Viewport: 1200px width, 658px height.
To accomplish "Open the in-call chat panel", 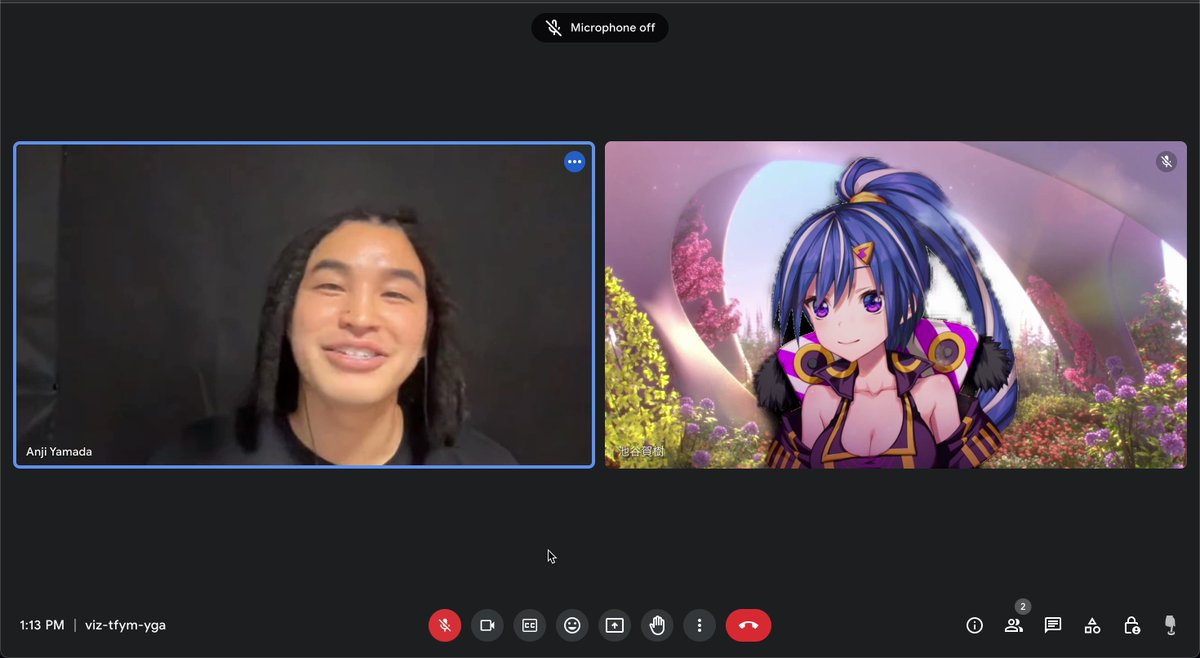I will 1053,625.
